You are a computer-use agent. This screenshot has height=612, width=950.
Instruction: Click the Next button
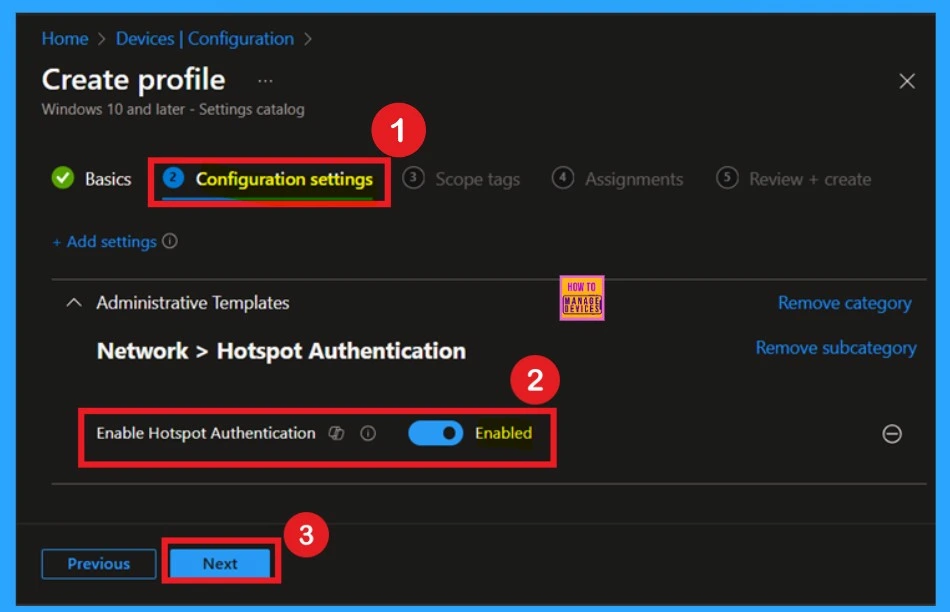coord(220,564)
